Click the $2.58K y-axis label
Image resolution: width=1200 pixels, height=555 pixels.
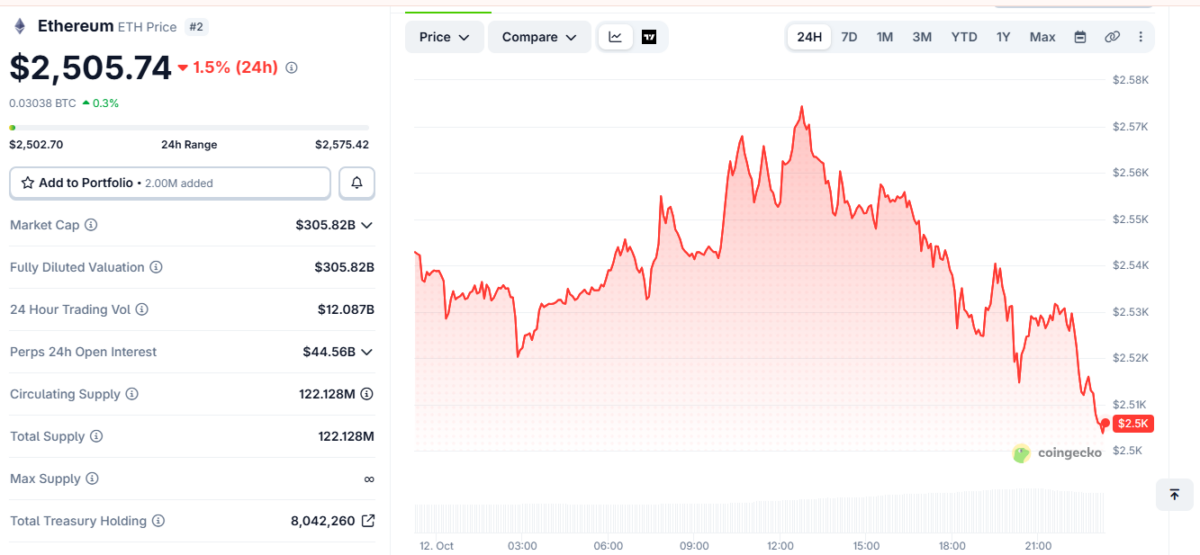(x=1130, y=80)
